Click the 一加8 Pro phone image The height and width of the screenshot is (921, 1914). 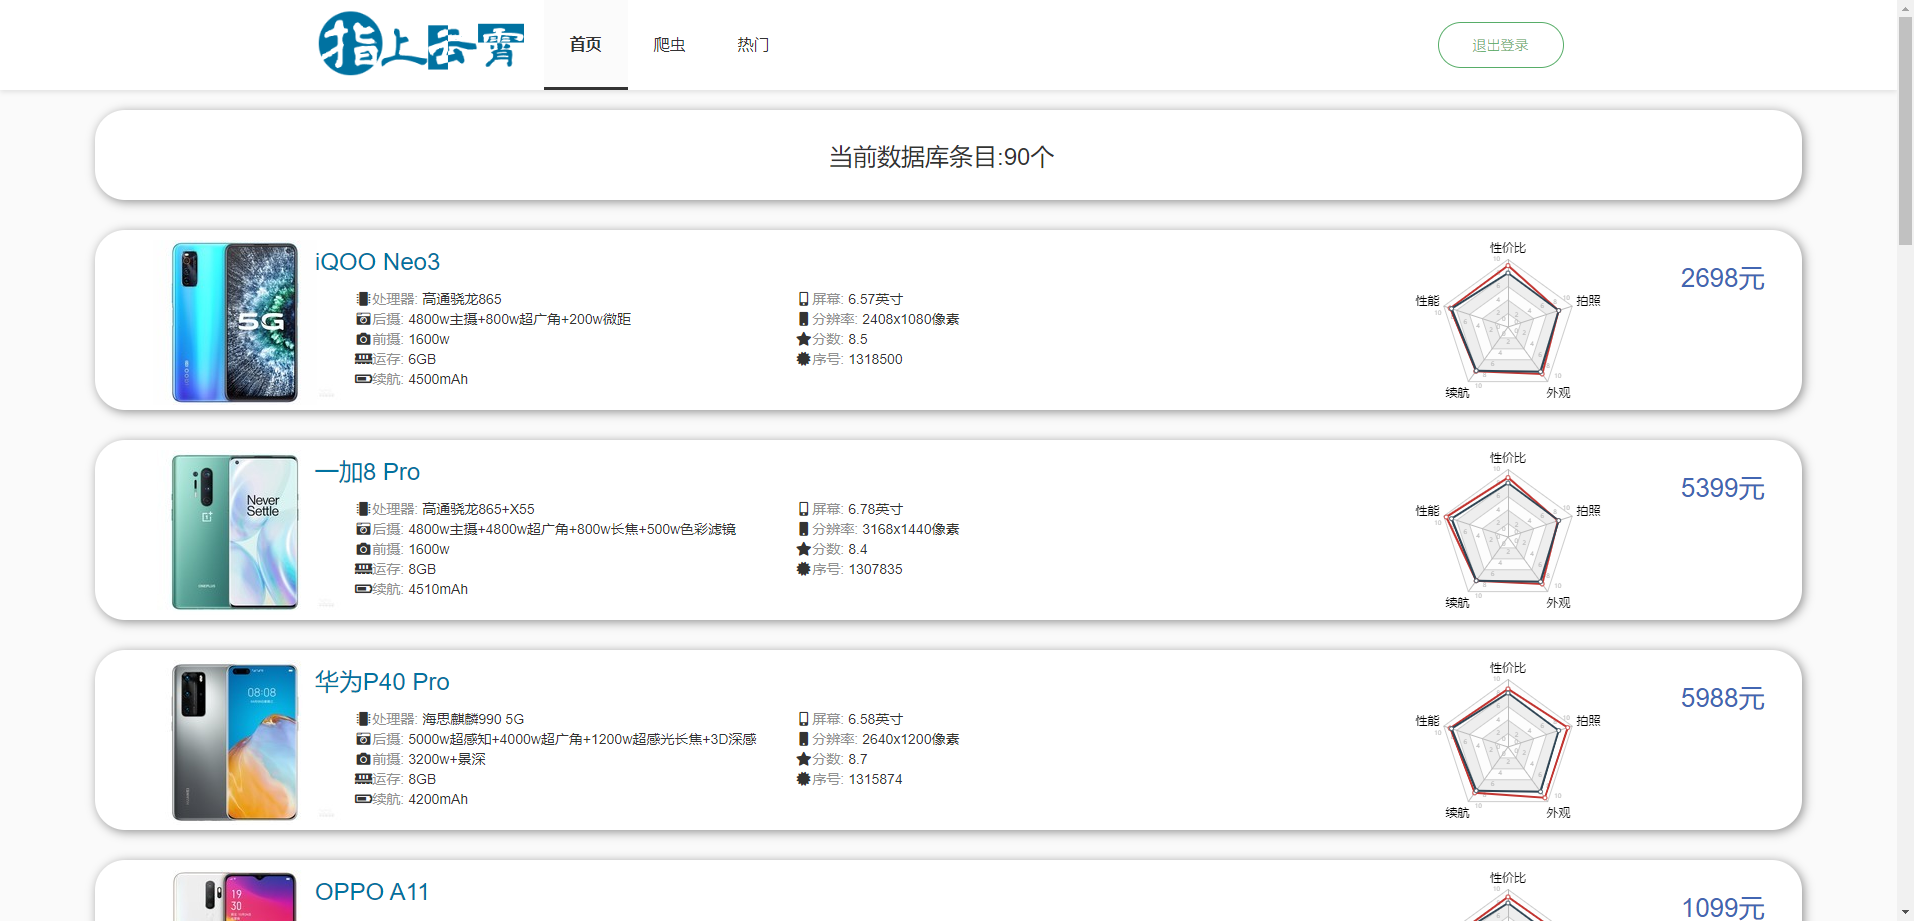(235, 532)
